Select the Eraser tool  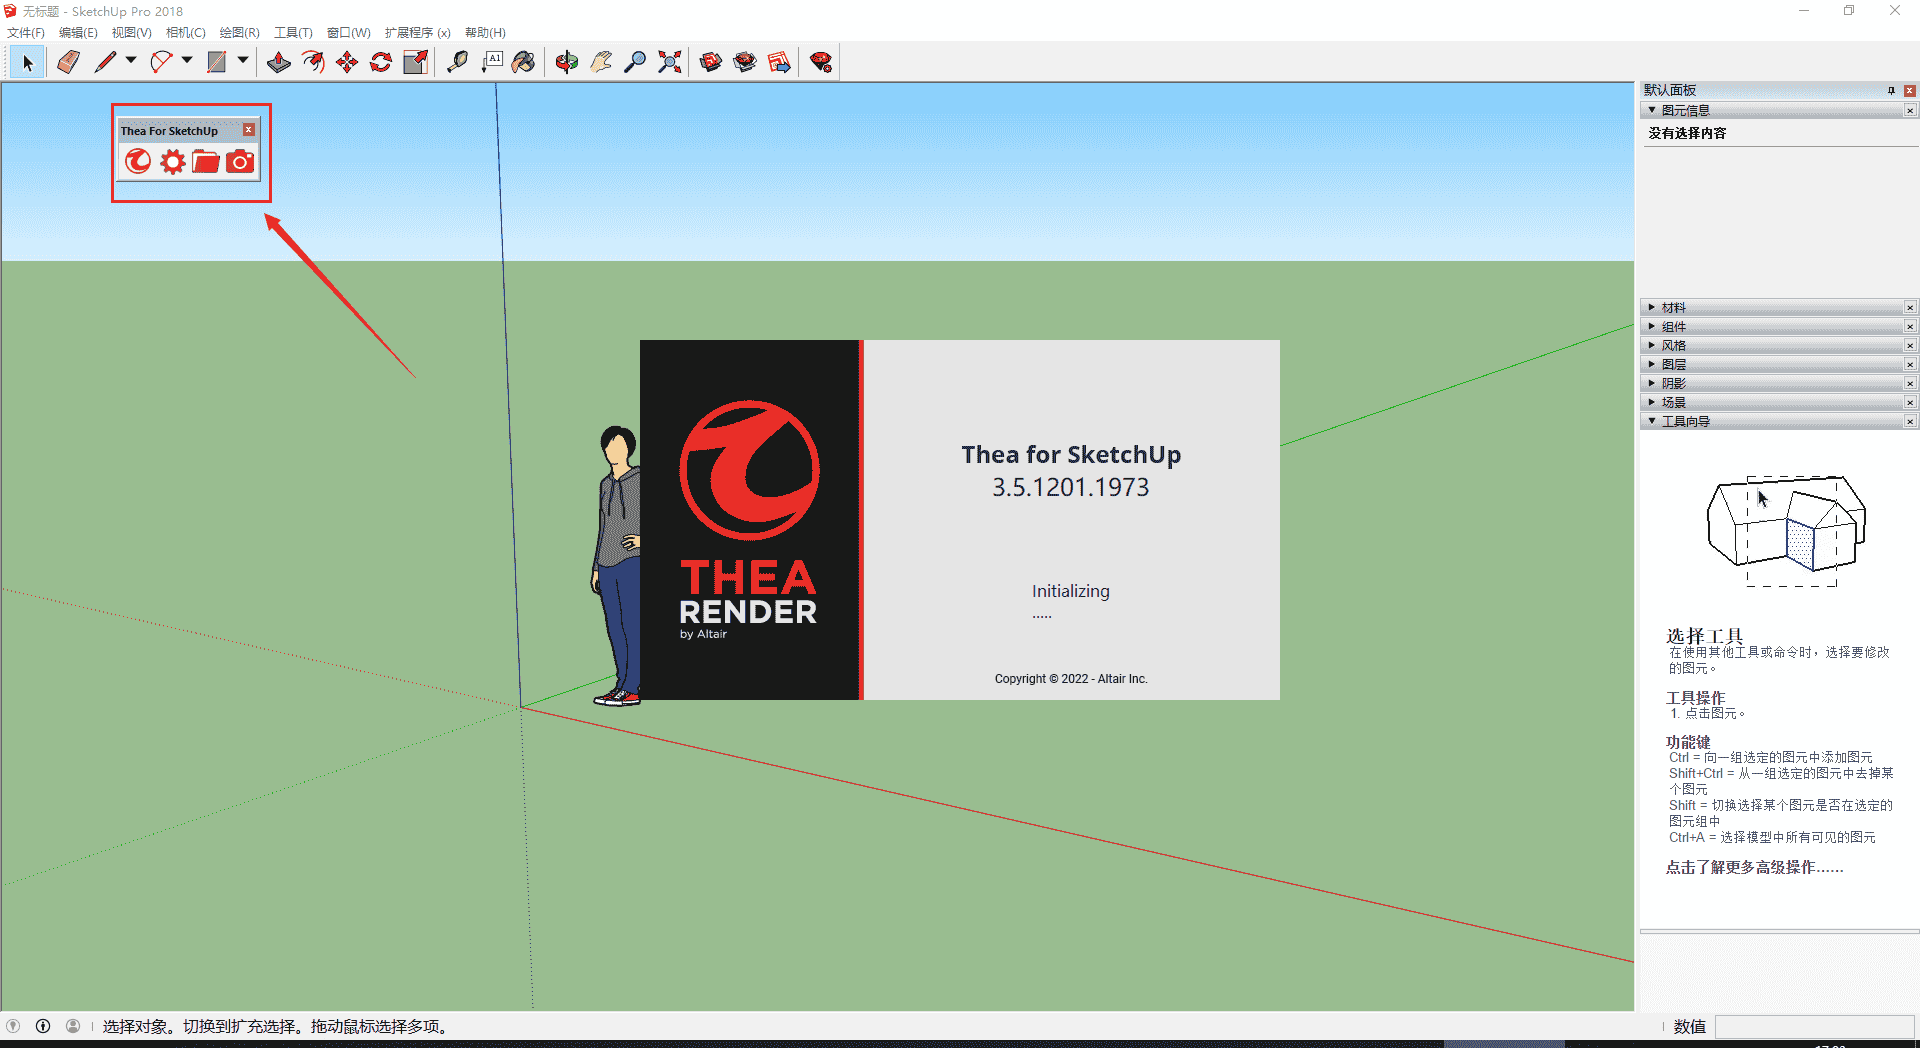point(67,61)
